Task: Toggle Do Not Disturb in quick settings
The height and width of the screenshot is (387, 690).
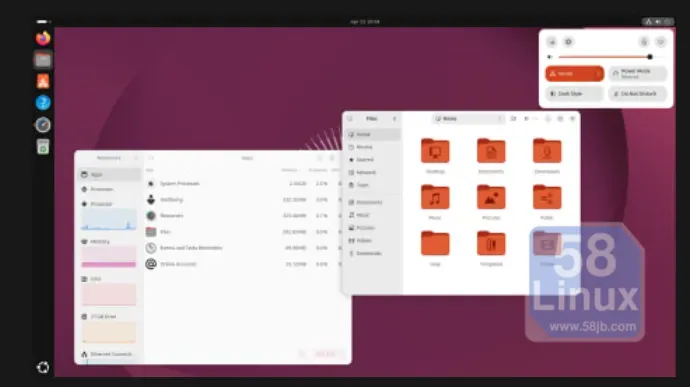Action: point(638,94)
